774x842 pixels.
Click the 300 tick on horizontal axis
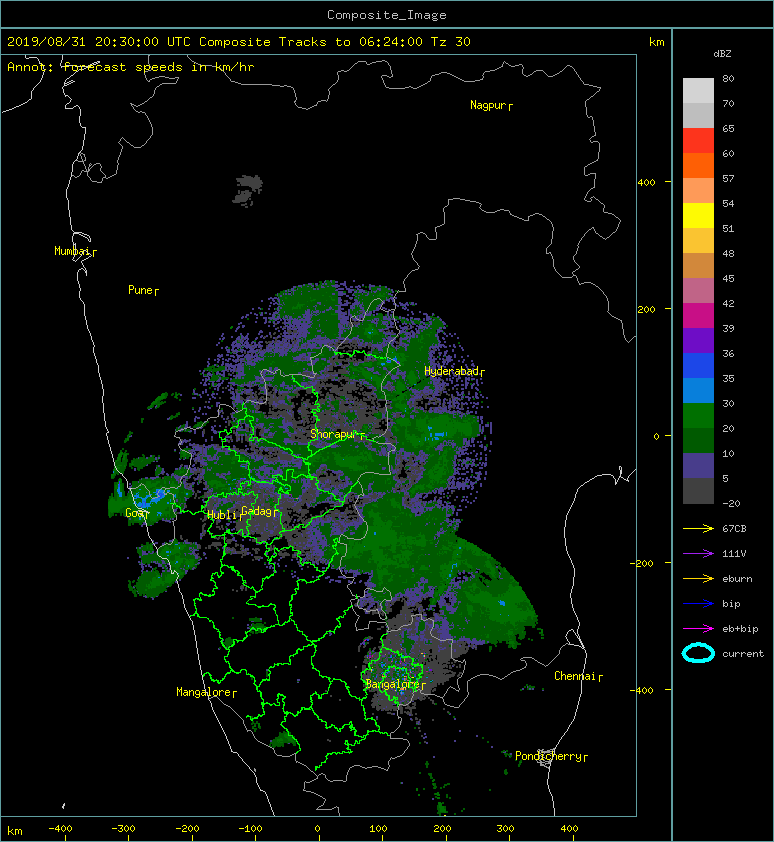pos(505,829)
